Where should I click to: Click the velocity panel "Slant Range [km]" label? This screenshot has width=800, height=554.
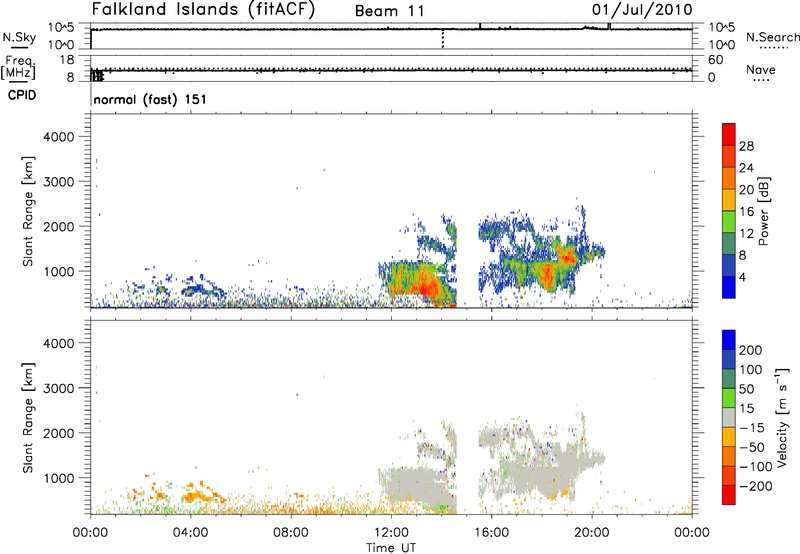click(x=28, y=418)
